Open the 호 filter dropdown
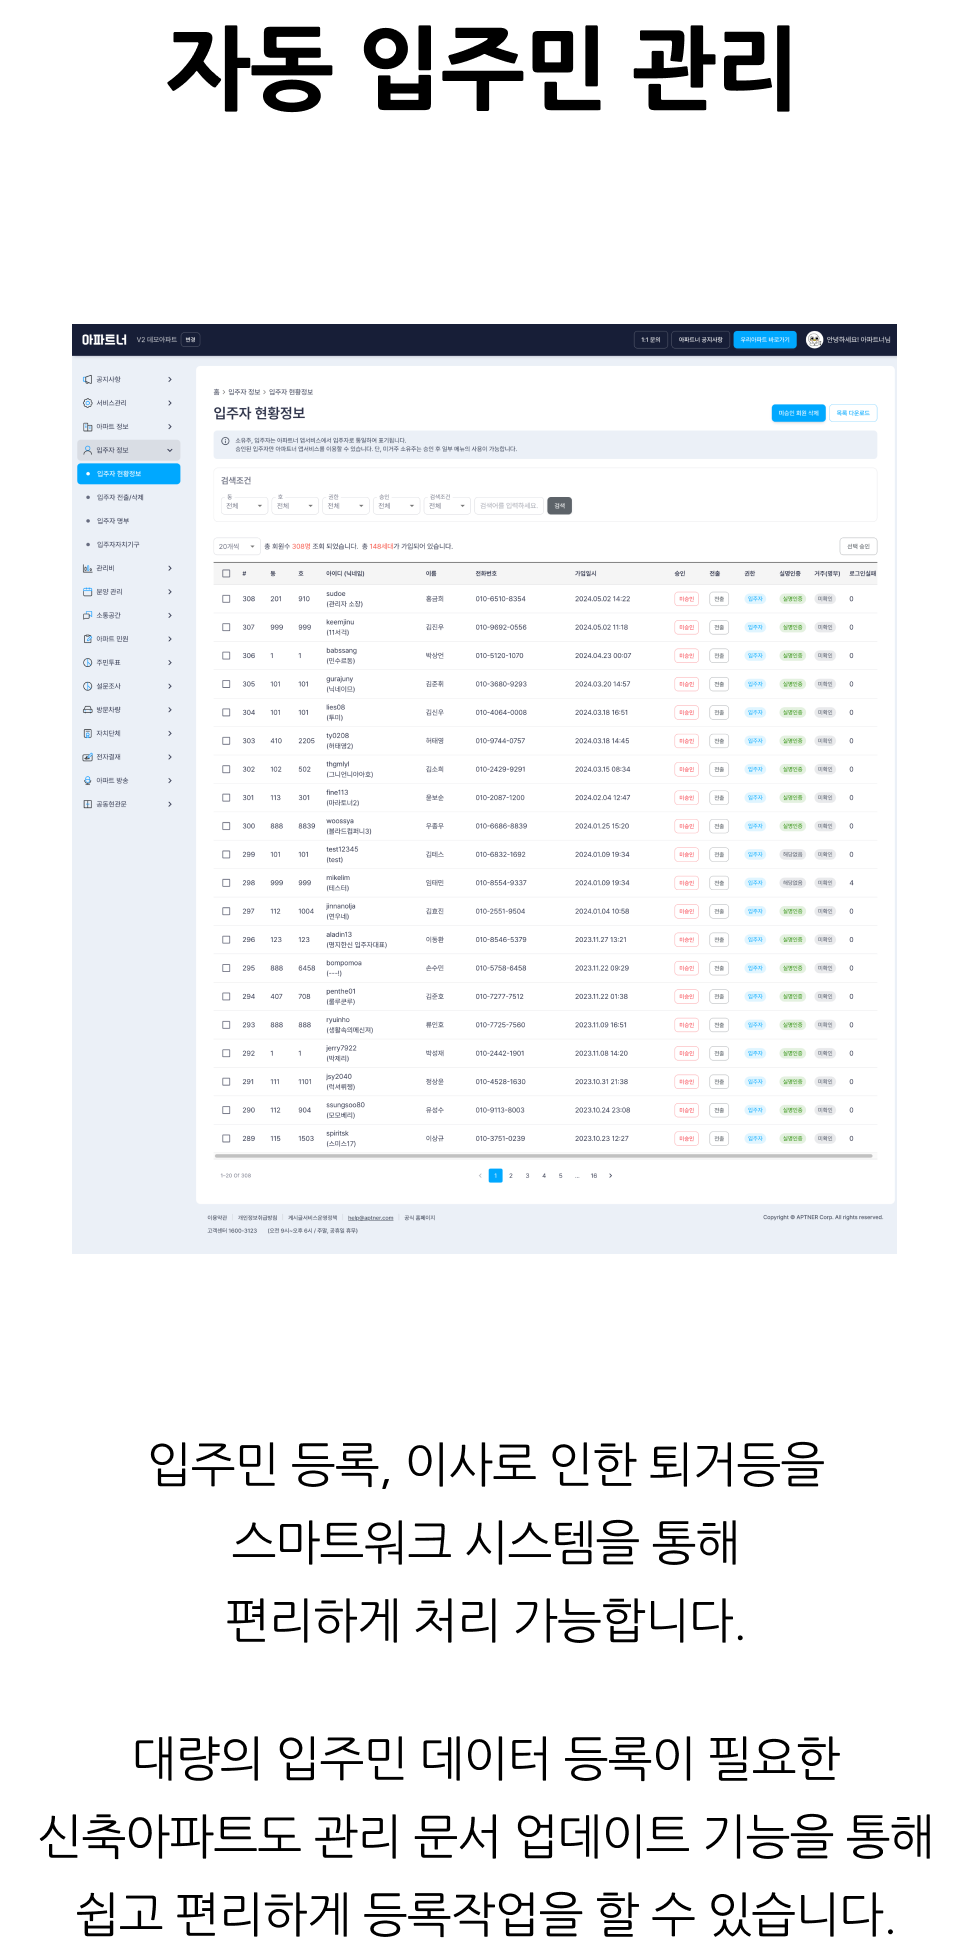The image size is (972, 1953). click(295, 506)
